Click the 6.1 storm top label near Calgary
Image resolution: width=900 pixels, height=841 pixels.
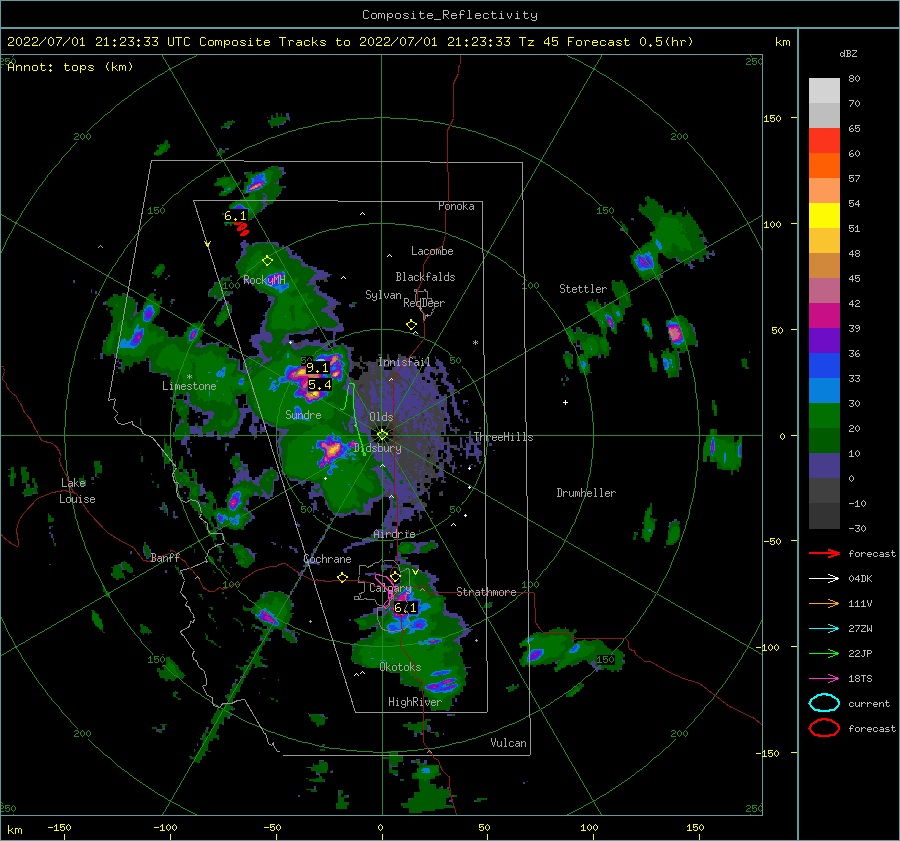click(x=405, y=607)
